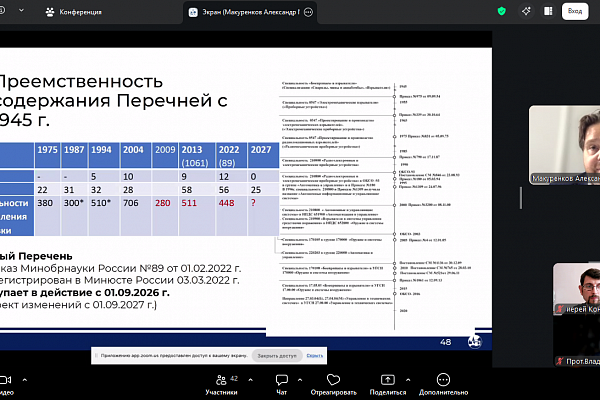This screenshot has width=600, height=400.
Task: Click the 300* table value
Action: click(73, 203)
